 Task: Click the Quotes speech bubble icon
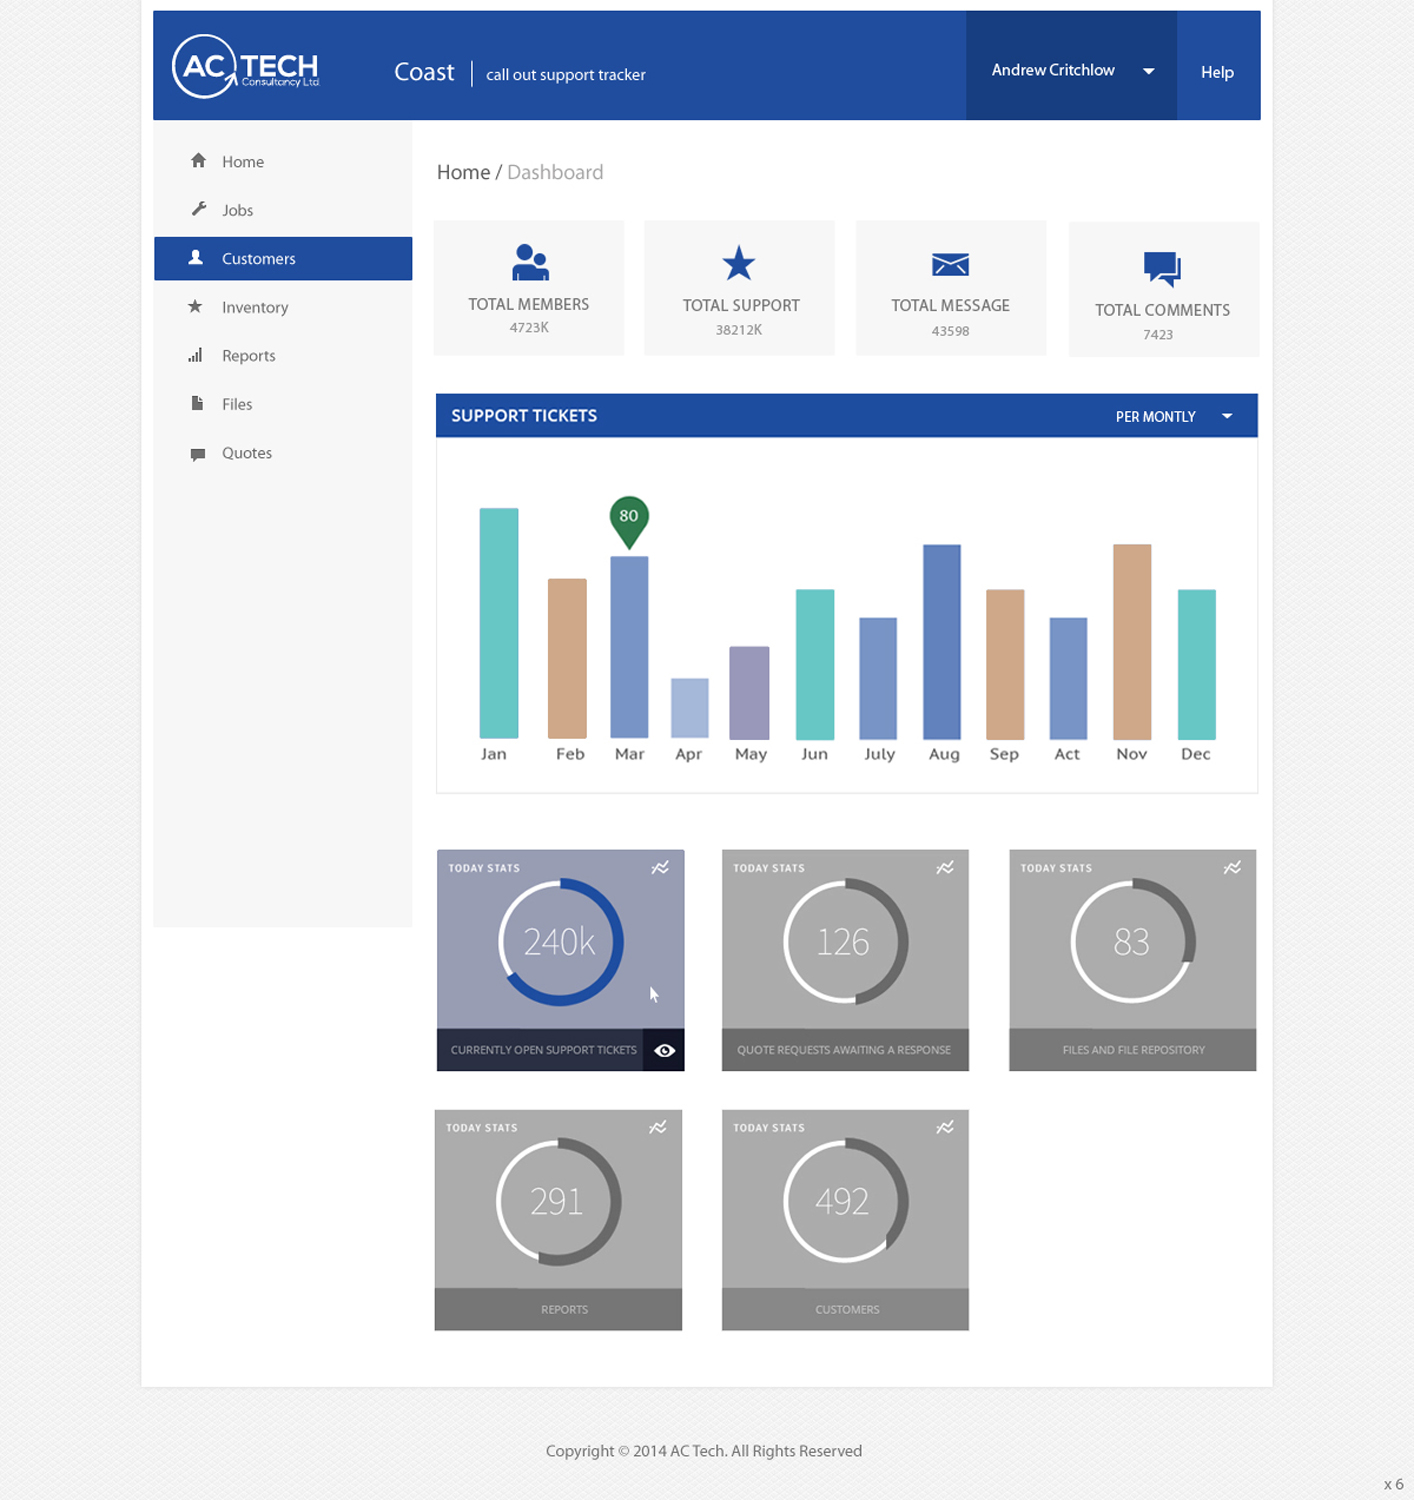[198, 454]
